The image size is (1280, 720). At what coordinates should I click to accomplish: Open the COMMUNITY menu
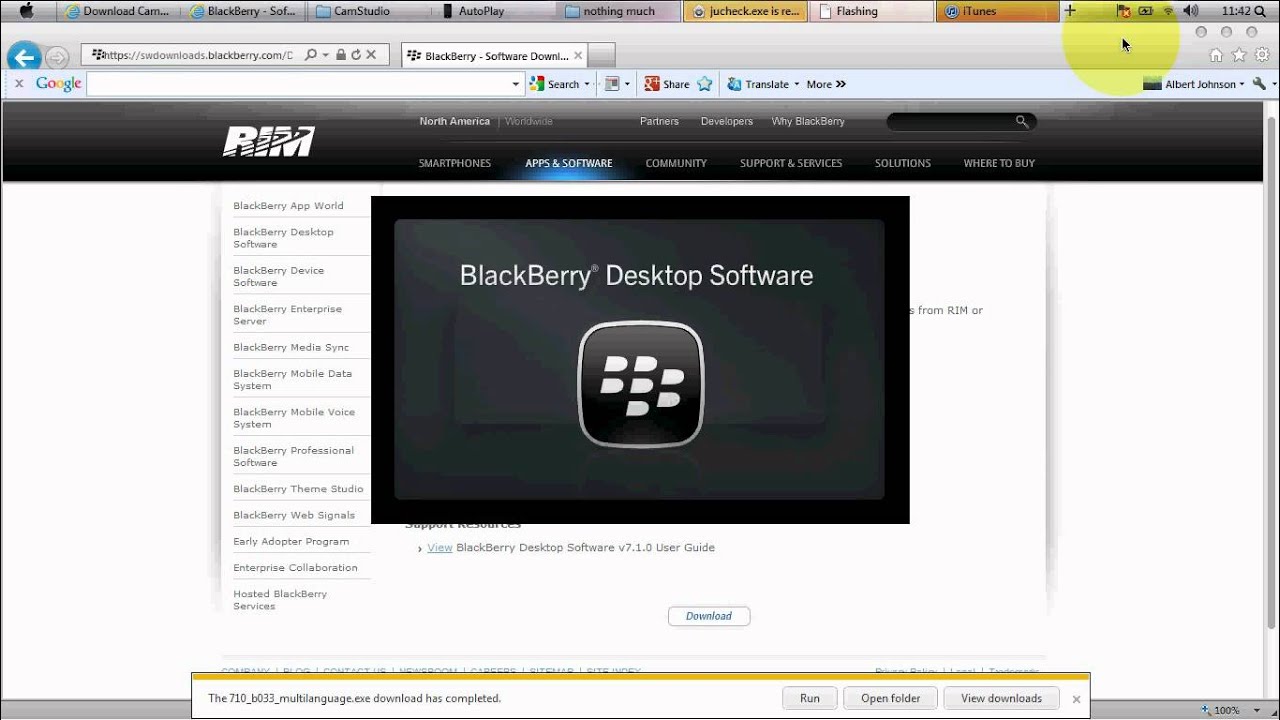point(676,163)
